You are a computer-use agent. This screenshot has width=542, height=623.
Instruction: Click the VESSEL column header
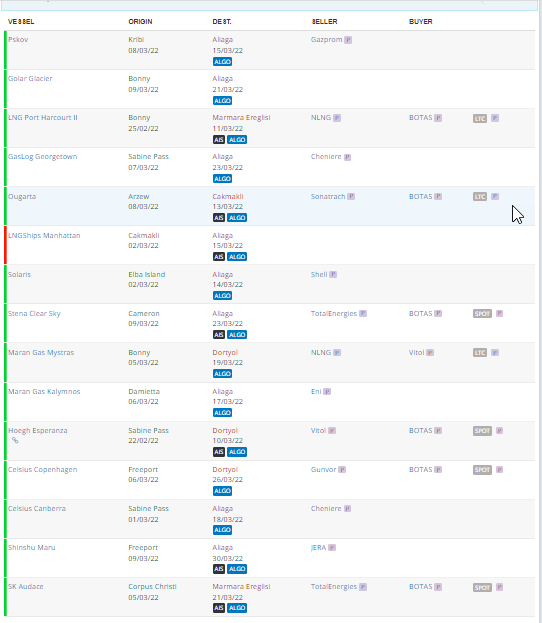[21, 21]
